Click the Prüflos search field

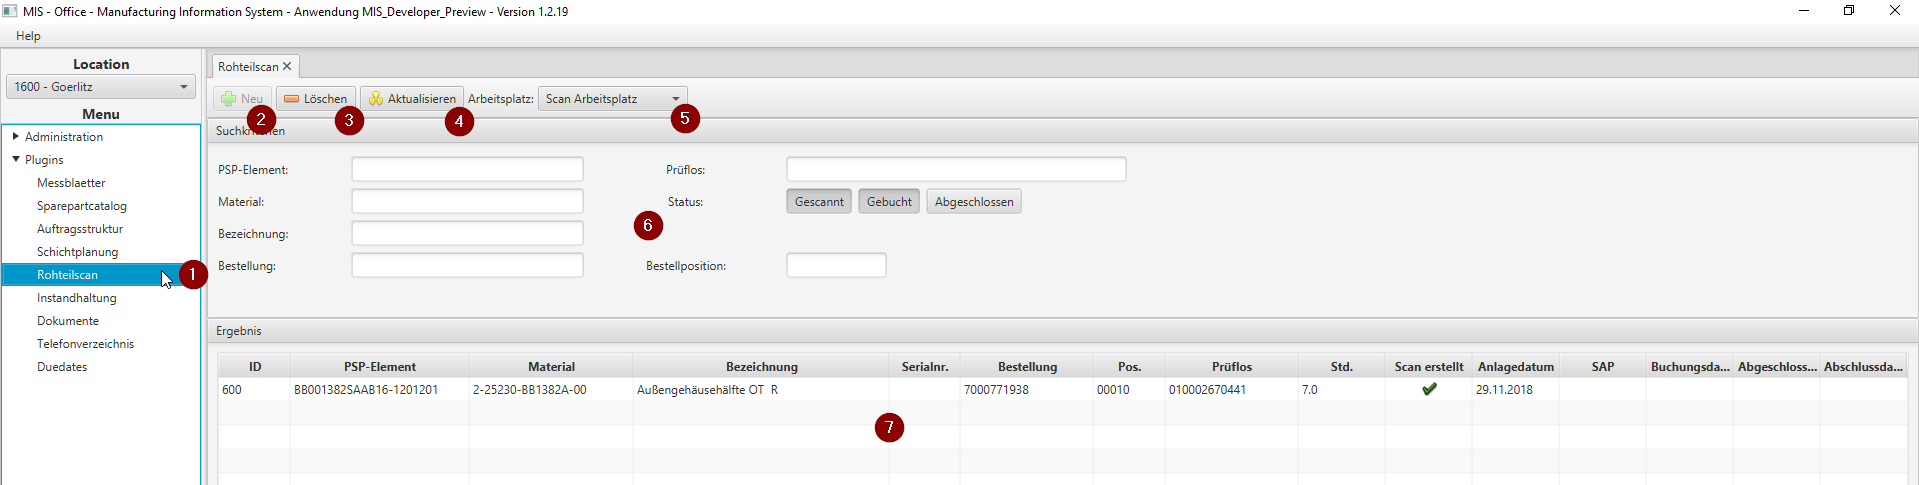(x=955, y=170)
